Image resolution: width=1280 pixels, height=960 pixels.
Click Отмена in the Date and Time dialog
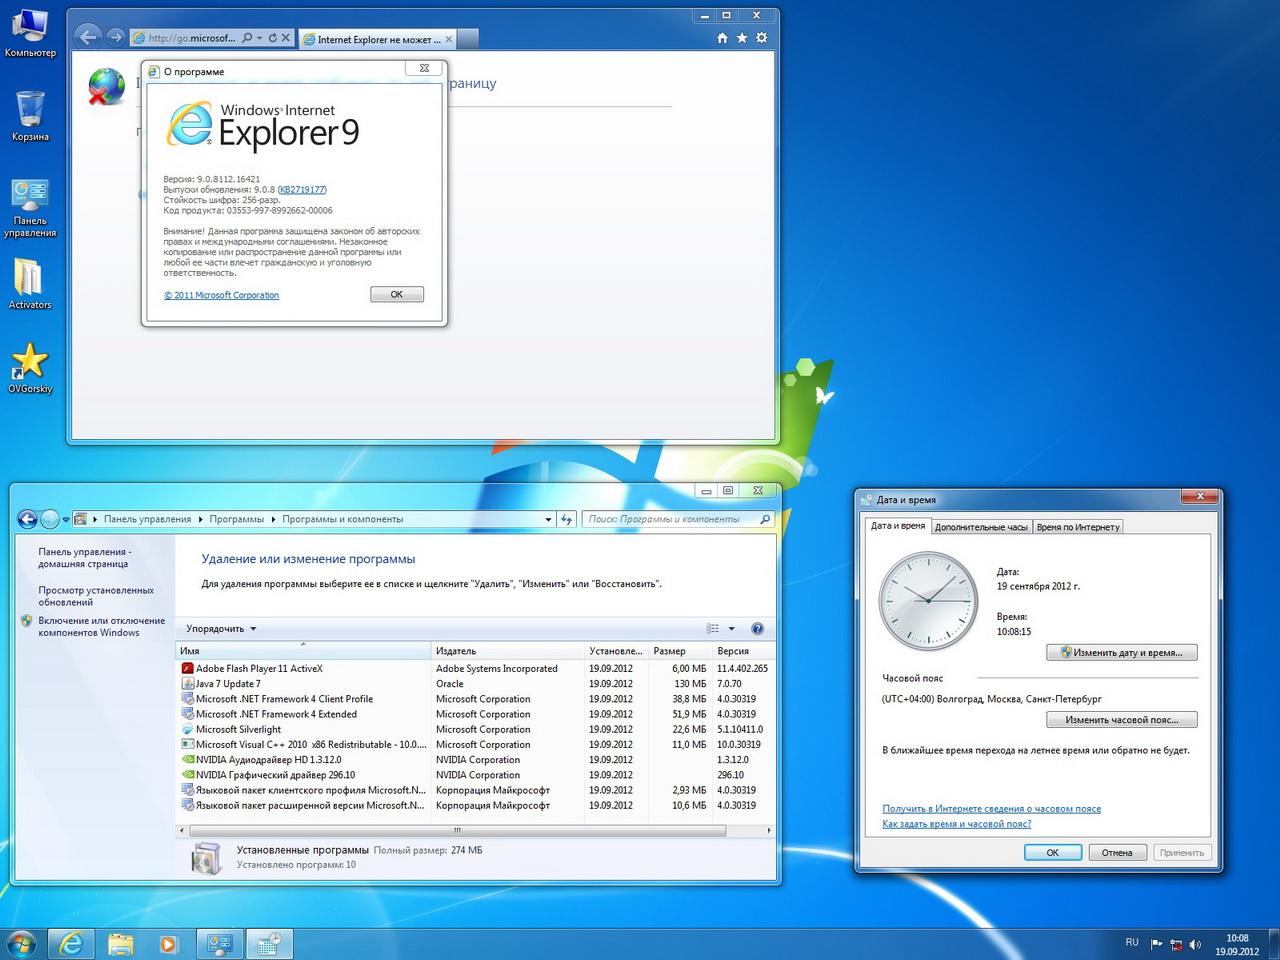coord(1117,852)
